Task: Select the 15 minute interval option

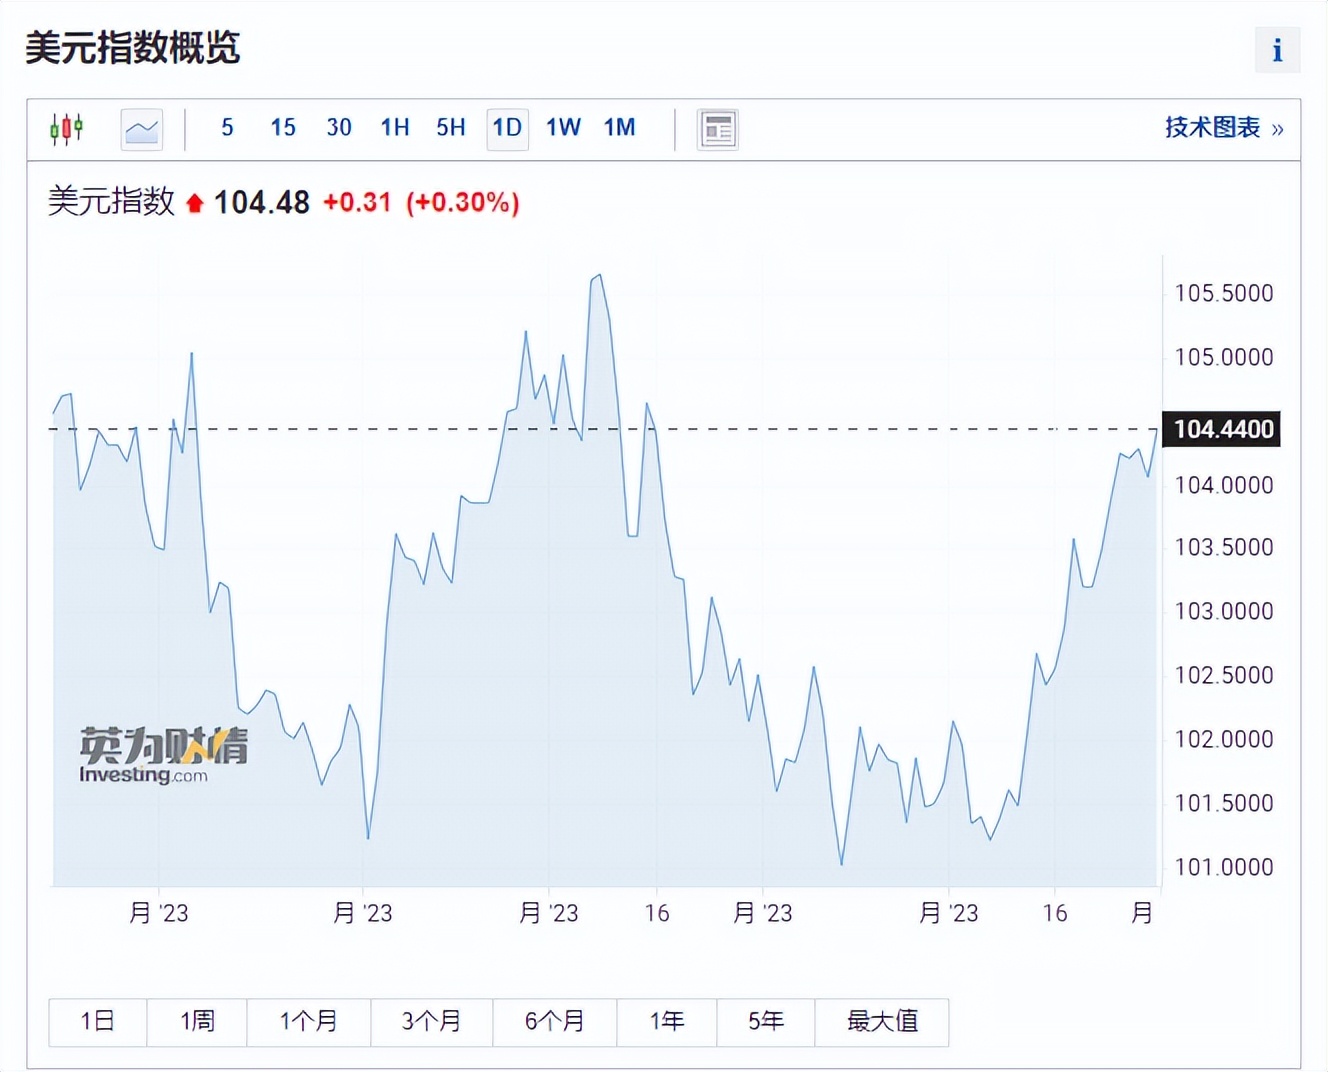Action: [x=283, y=128]
